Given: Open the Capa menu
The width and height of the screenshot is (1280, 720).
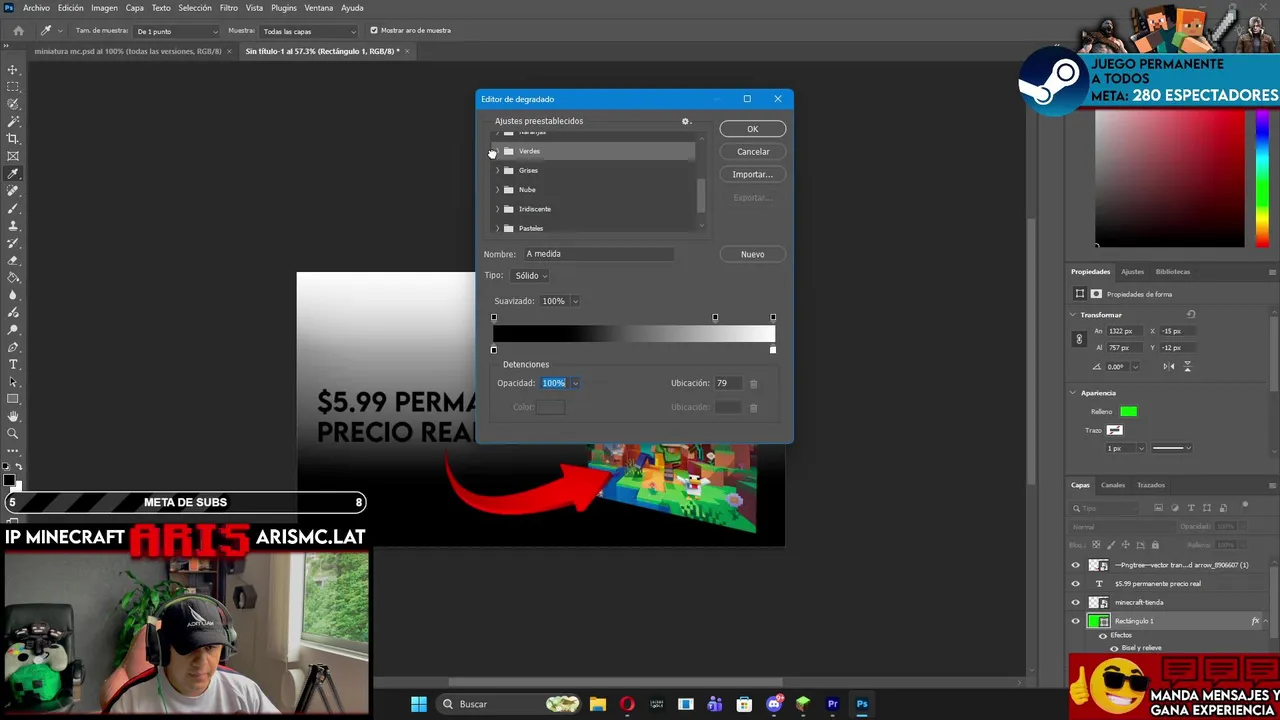Looking at the screenshot, I should [134, 8].
